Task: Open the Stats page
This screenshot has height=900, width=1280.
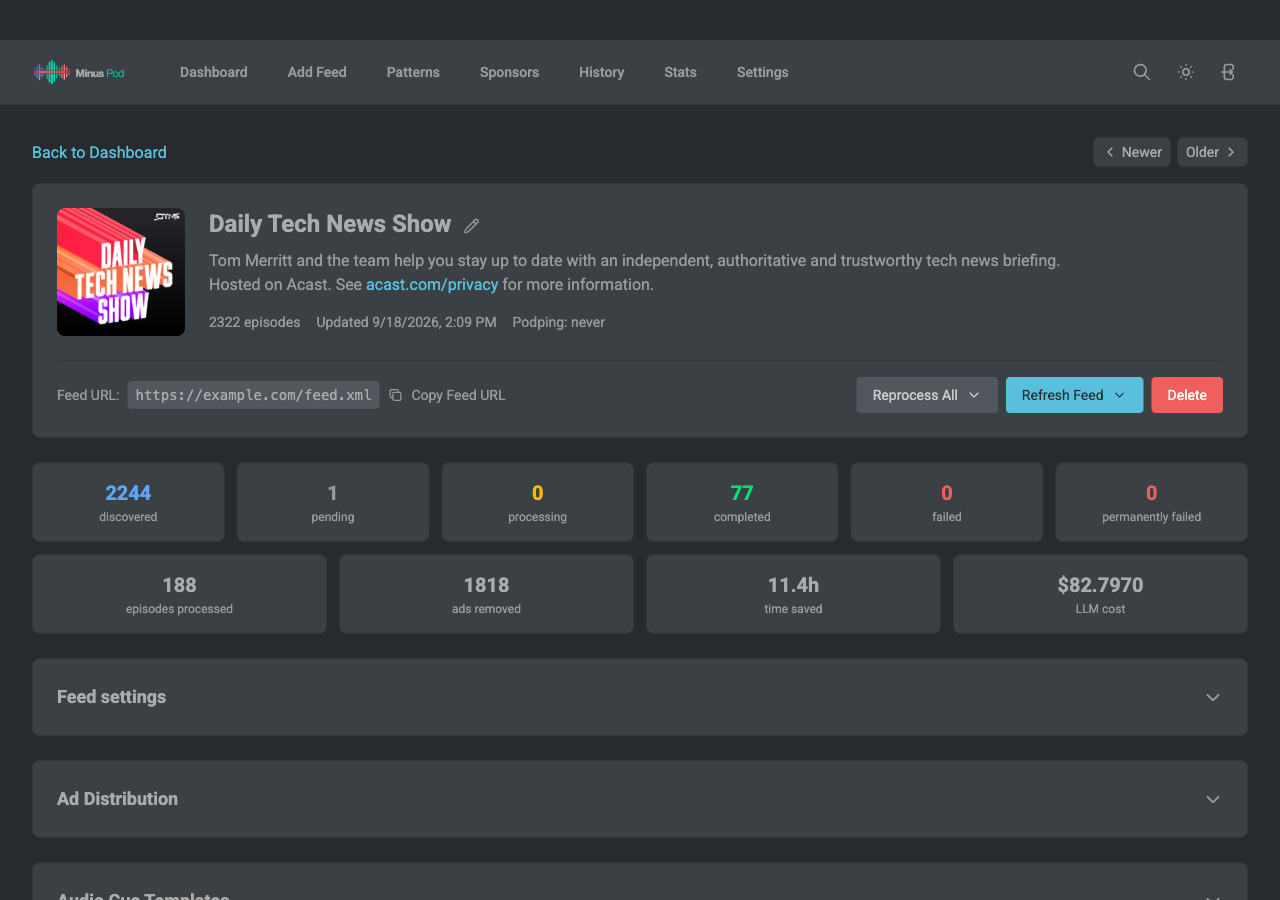Action: click(x=680, y=72)
